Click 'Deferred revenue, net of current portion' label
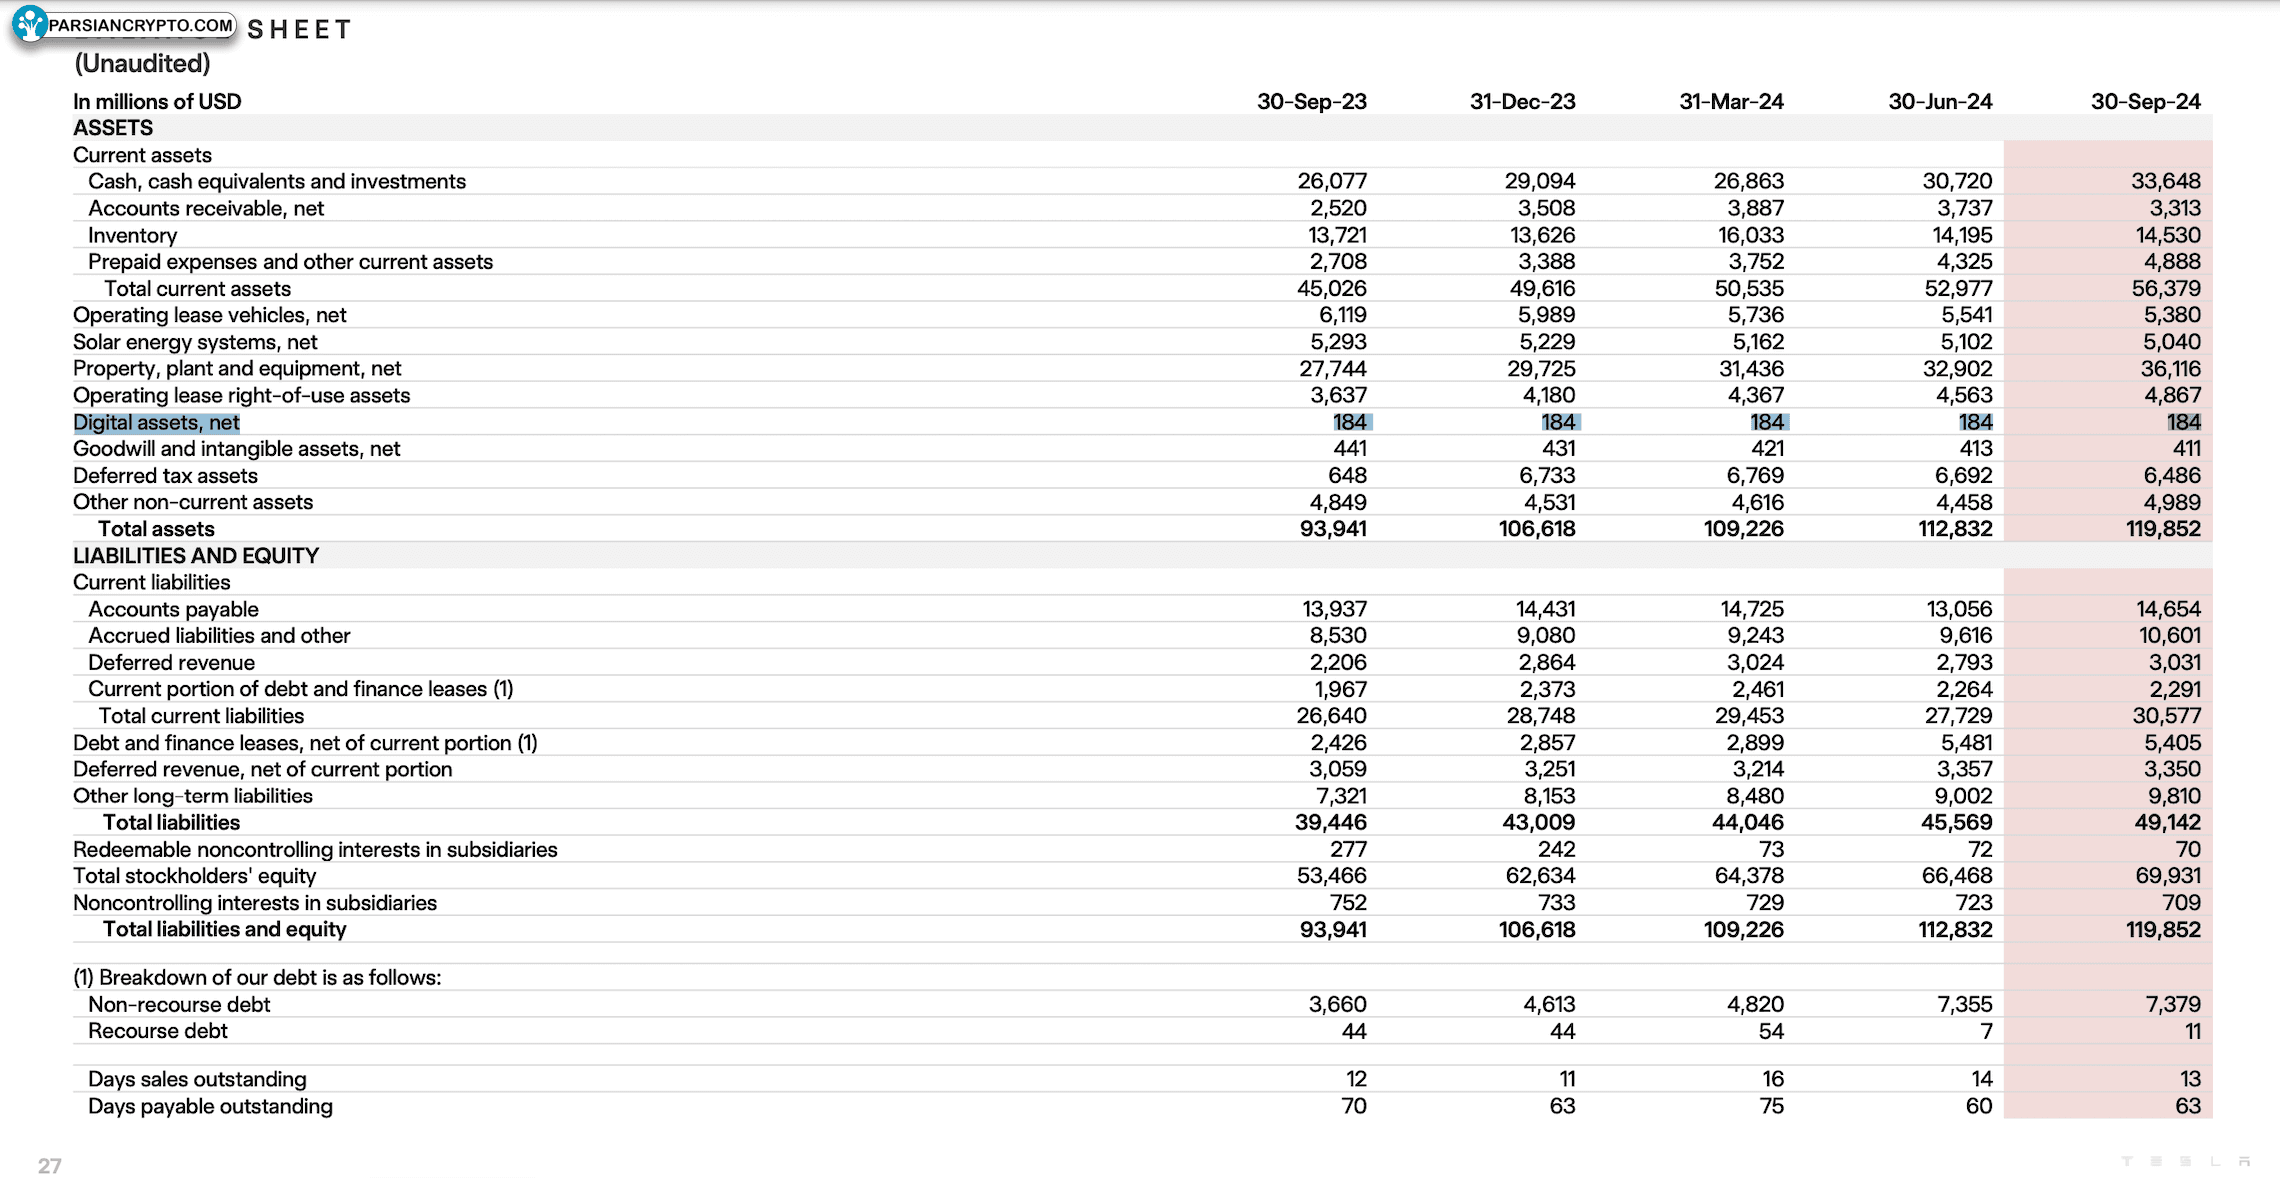Screen dimensions: 2280x1178 click(x=262, y=769)
